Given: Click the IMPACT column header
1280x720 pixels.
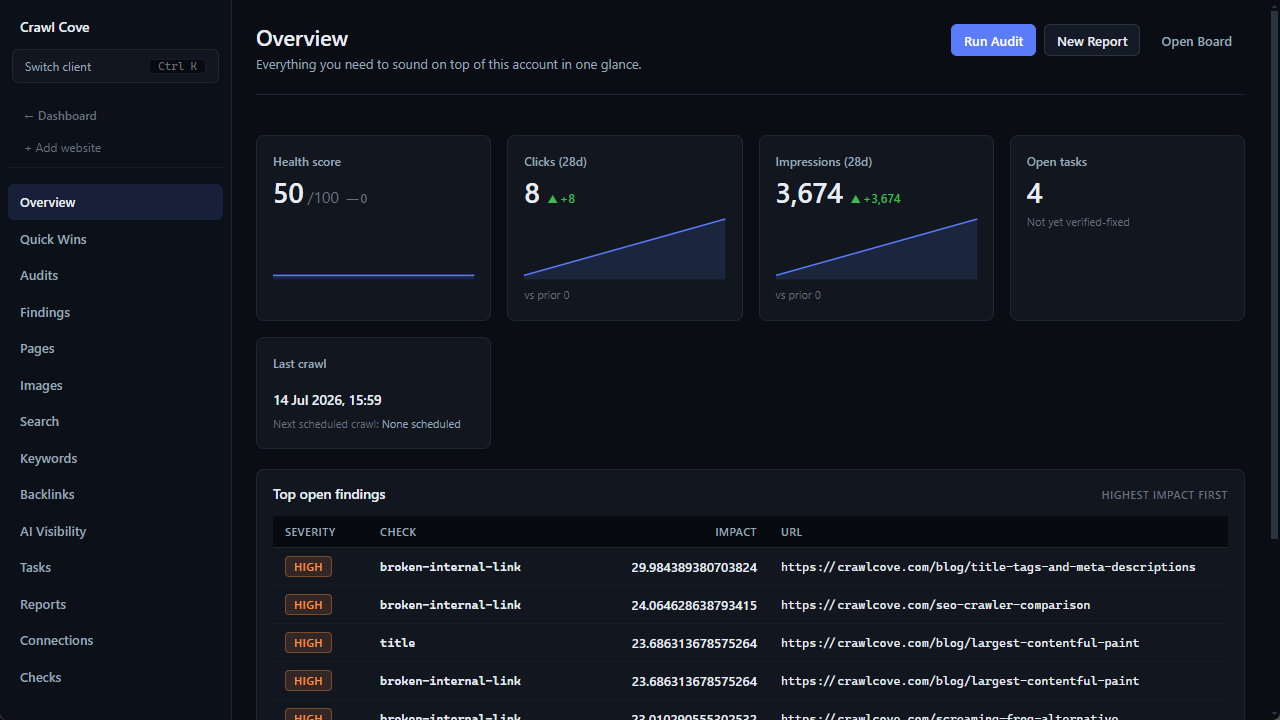Looking at the screenshot, I should (x=736, y=532).
